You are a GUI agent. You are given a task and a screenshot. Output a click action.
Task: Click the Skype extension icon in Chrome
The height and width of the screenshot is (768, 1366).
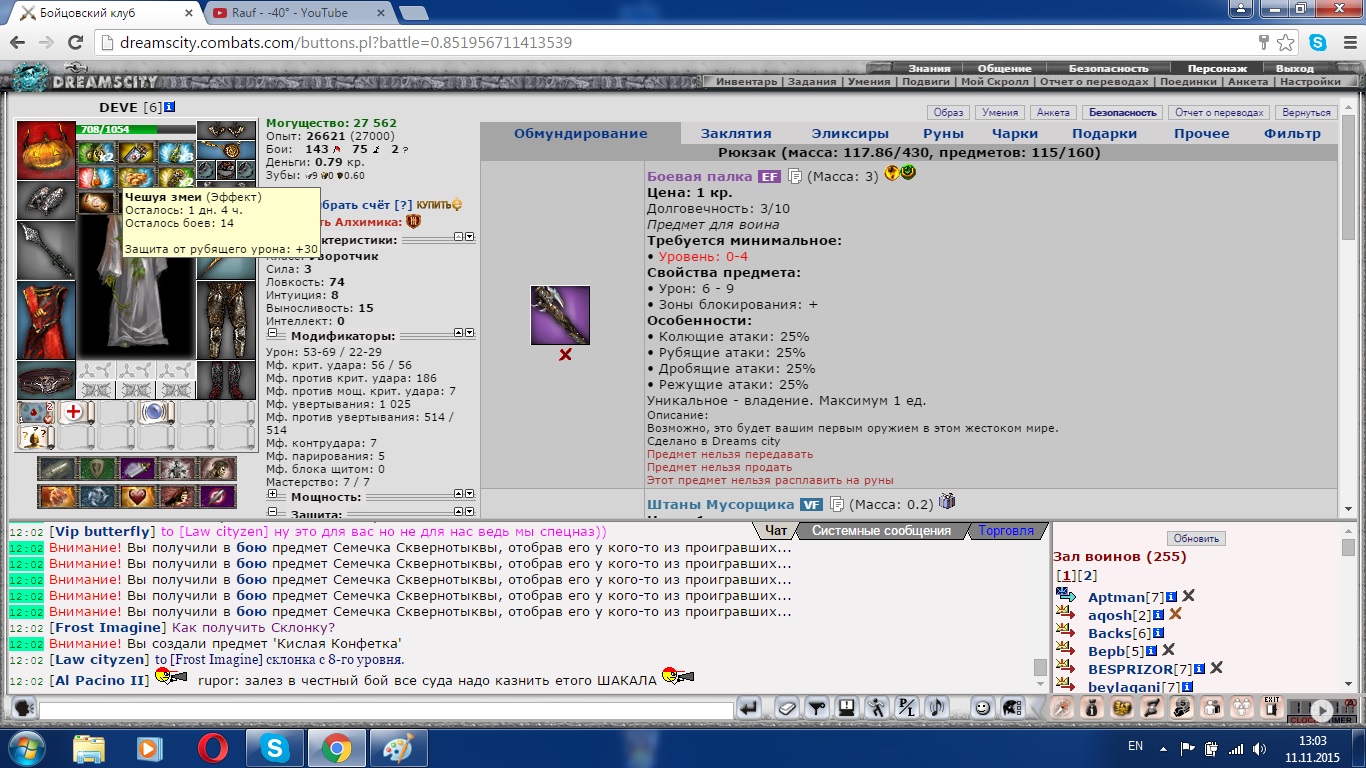coord(1318,43)
